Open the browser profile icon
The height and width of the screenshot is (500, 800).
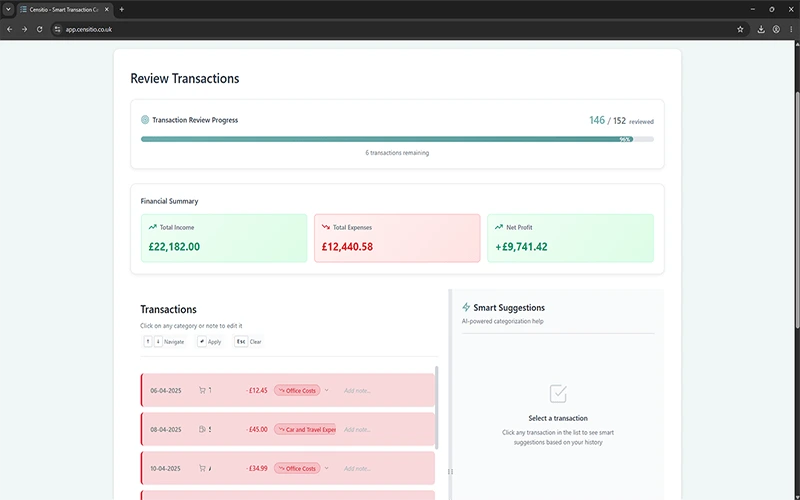pos(776,30)
